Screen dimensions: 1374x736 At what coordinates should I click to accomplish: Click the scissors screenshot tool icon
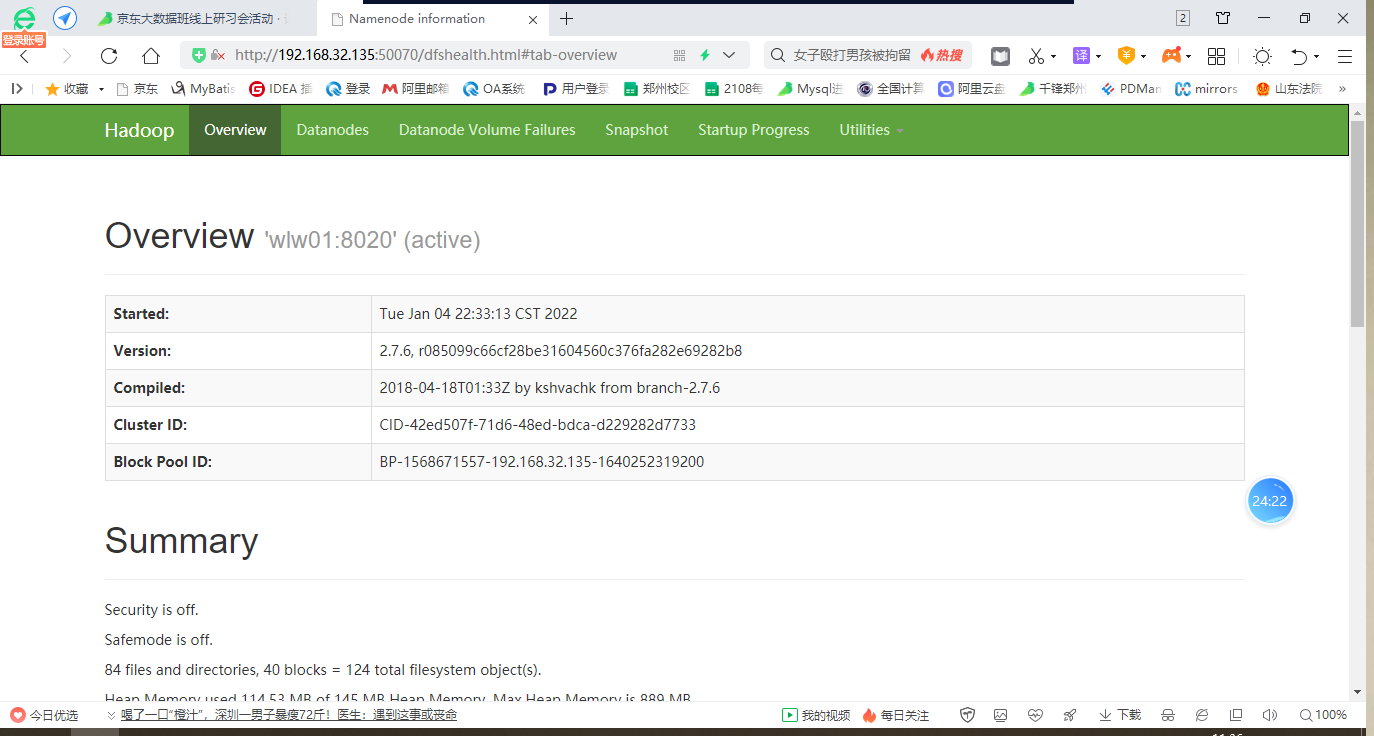[x=1036, y=56]
